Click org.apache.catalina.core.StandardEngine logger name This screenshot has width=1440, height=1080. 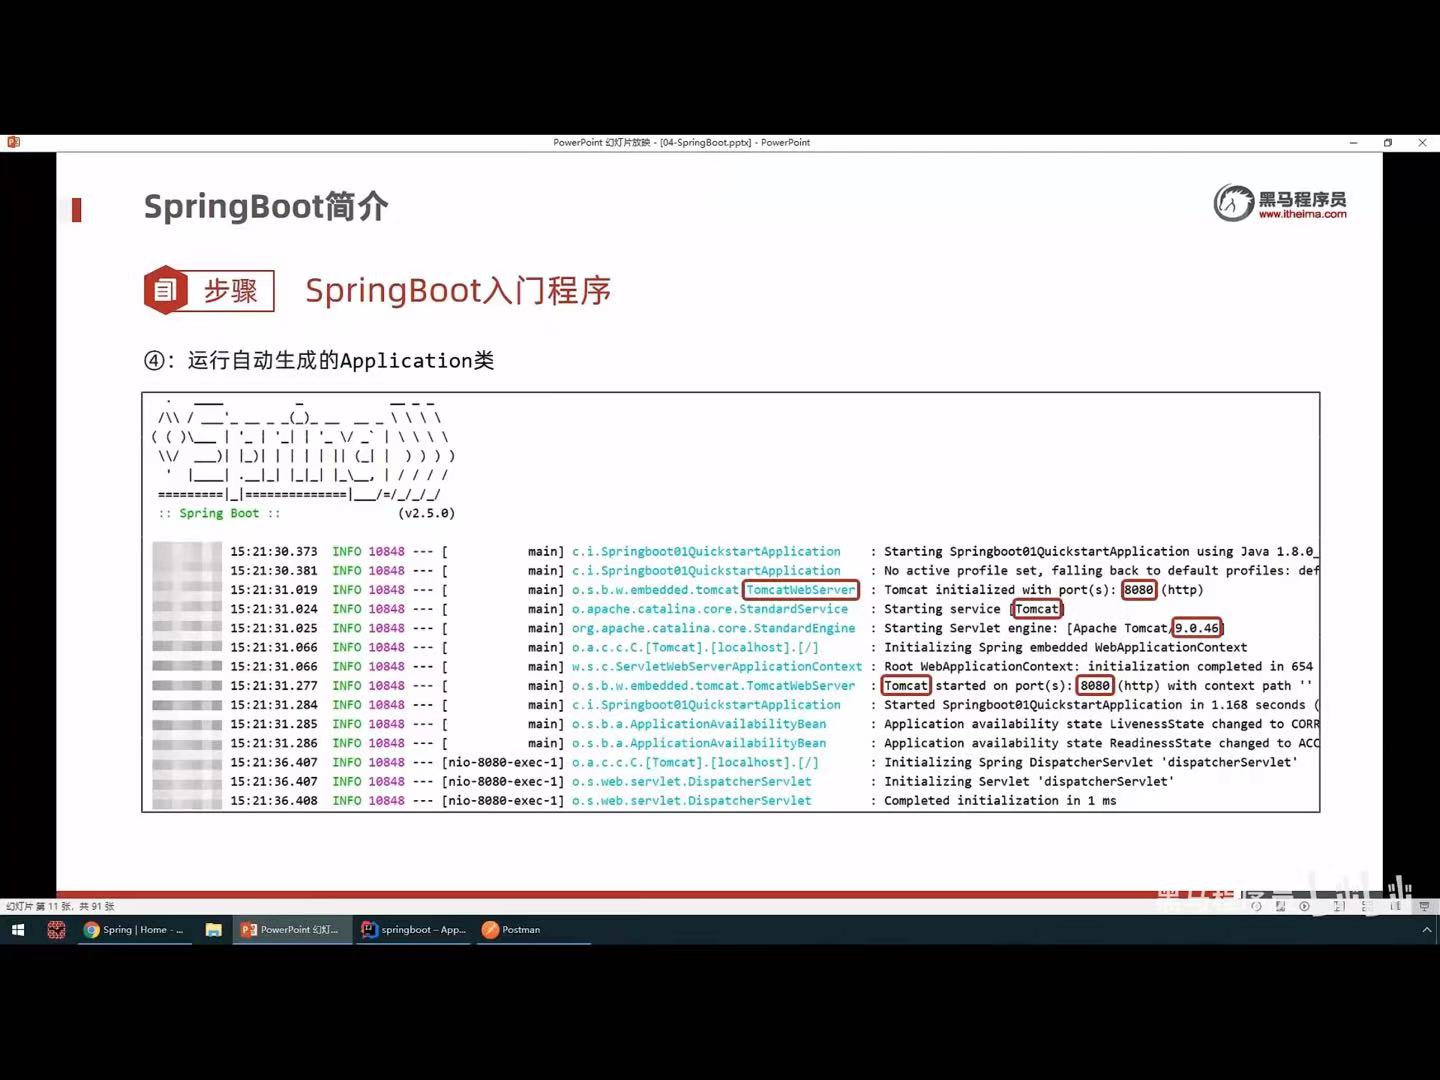coord(713,628)
